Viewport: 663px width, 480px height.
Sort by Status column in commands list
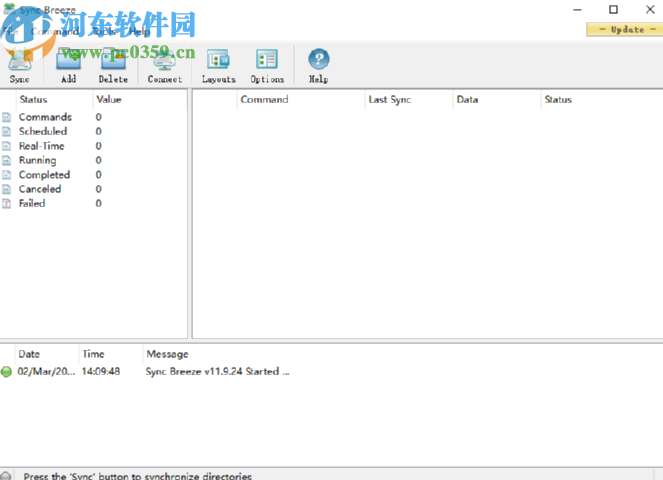[x=602, y=100]
